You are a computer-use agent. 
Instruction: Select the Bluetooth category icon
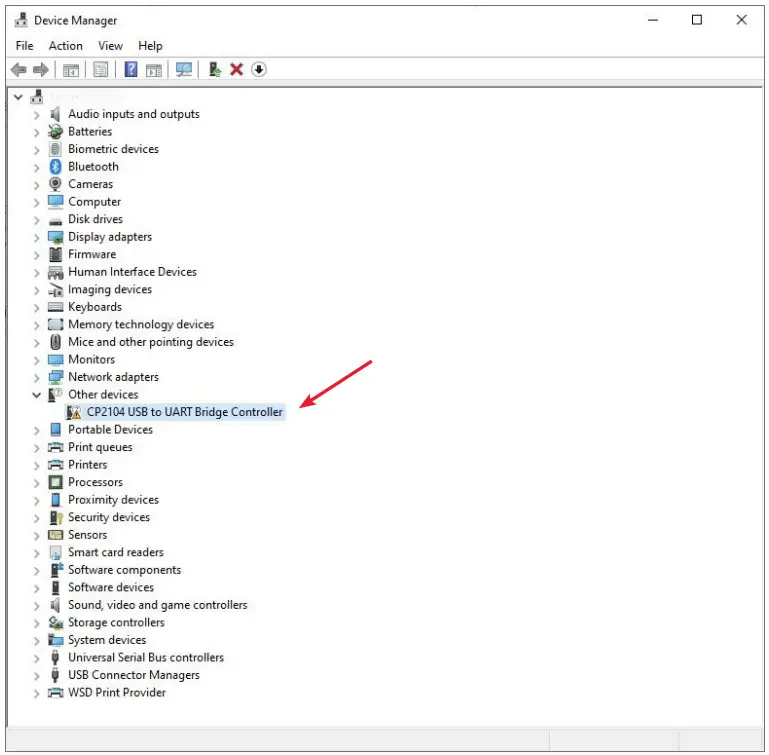point(55,167)
